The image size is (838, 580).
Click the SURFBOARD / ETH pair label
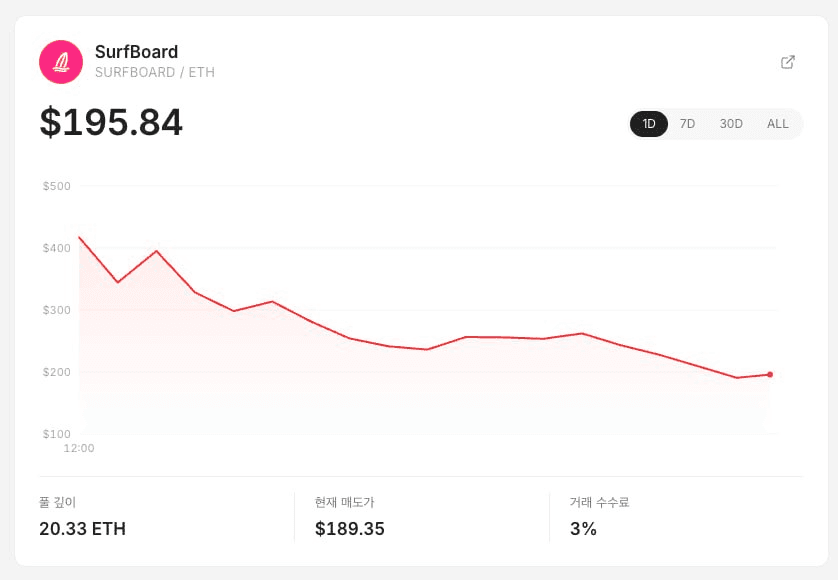coord(155,72)
